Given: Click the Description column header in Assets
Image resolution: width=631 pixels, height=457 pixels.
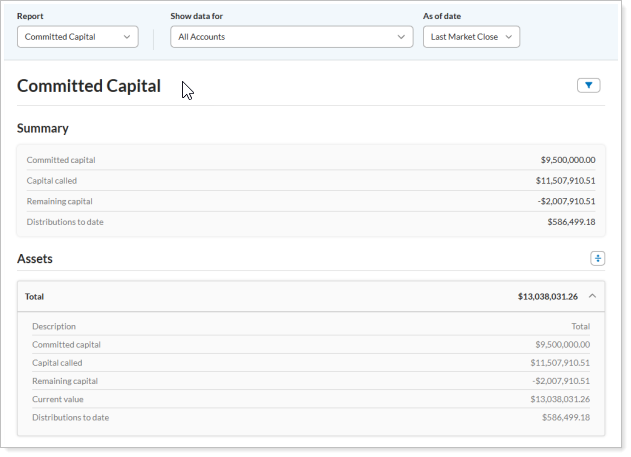Looking at the screenshot, I should pyautogui.click(x=54, y=326).
